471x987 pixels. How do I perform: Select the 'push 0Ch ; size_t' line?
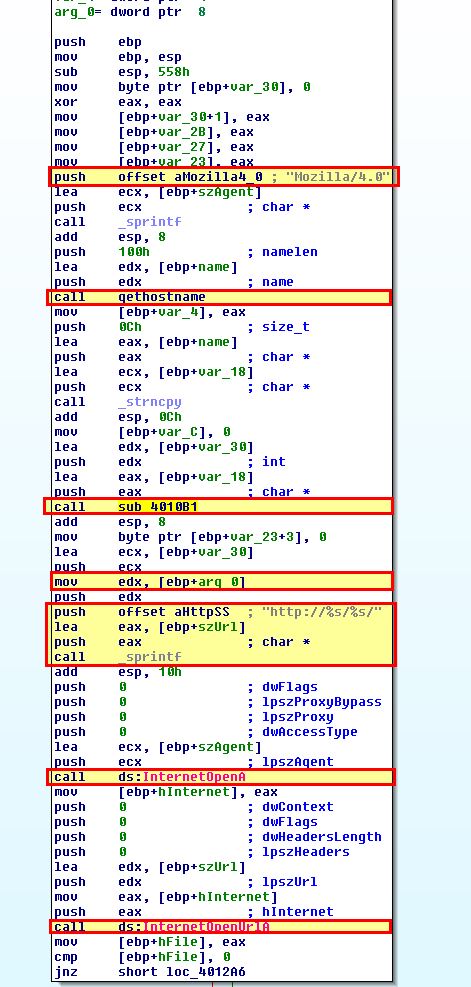tap(182, 327)
